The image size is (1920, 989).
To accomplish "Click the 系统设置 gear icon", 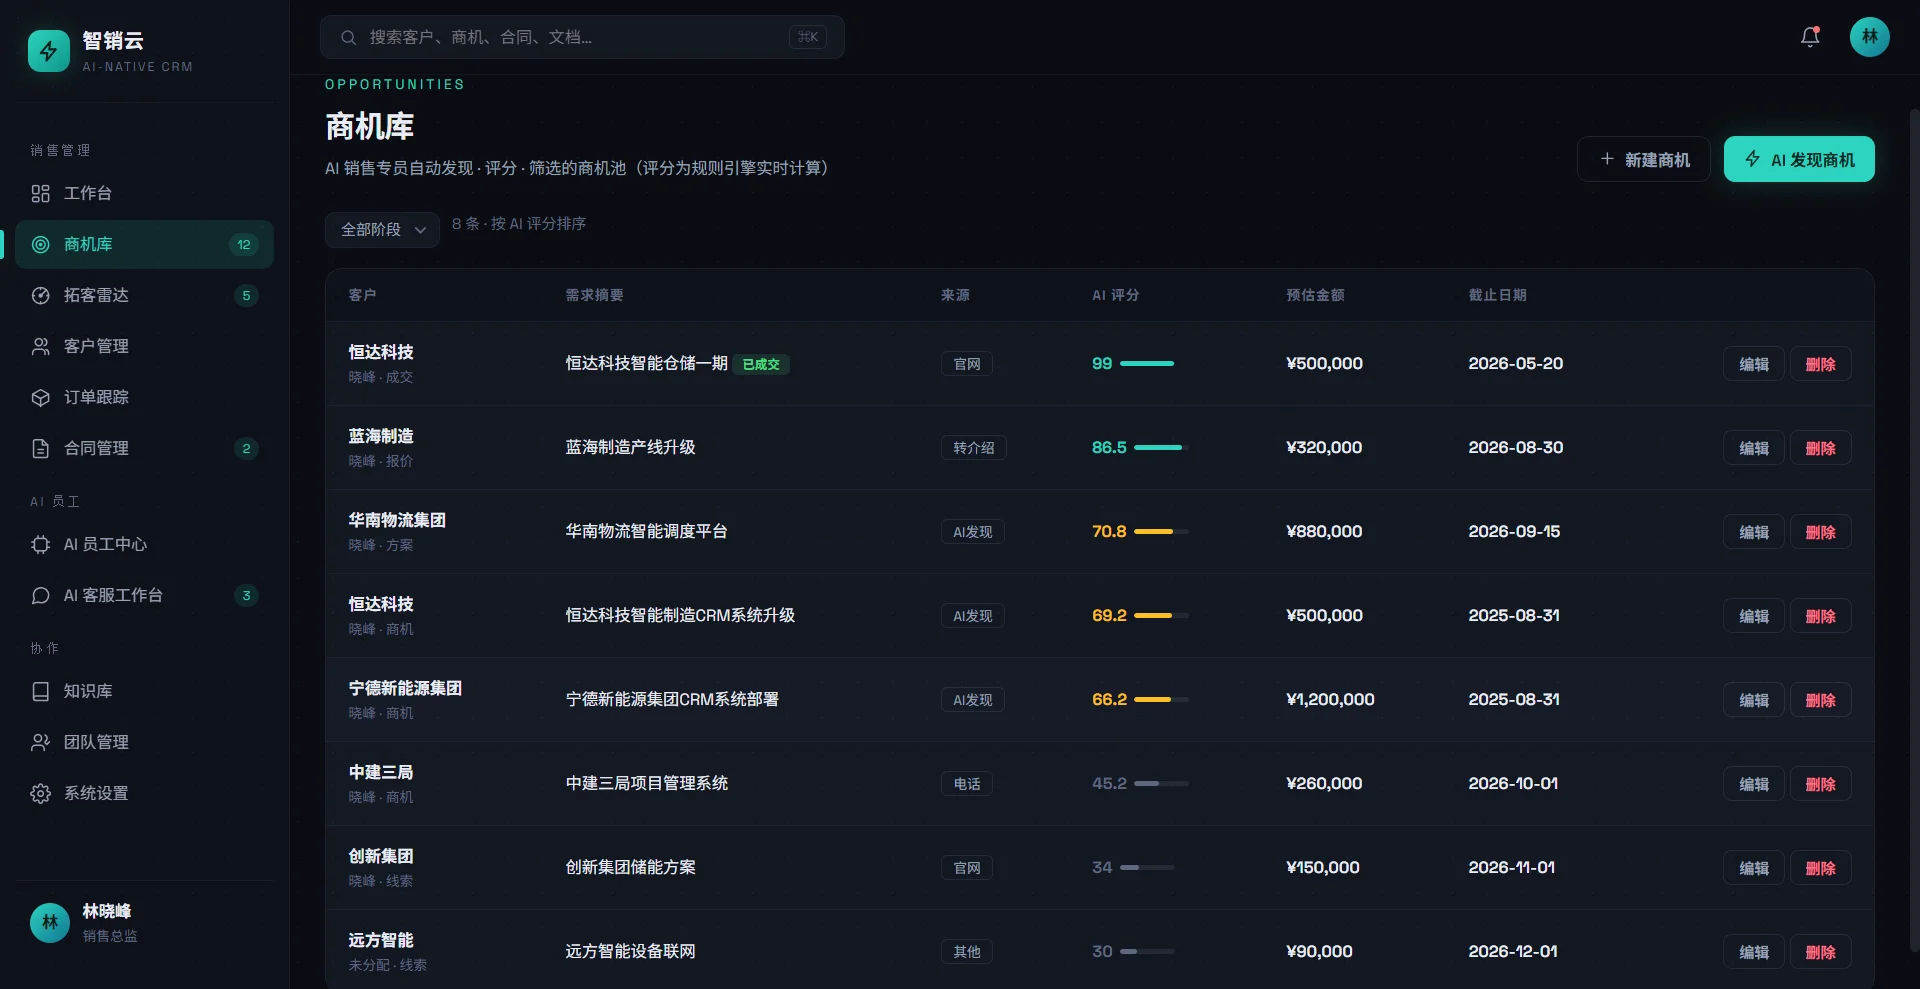I will (41, 793).
